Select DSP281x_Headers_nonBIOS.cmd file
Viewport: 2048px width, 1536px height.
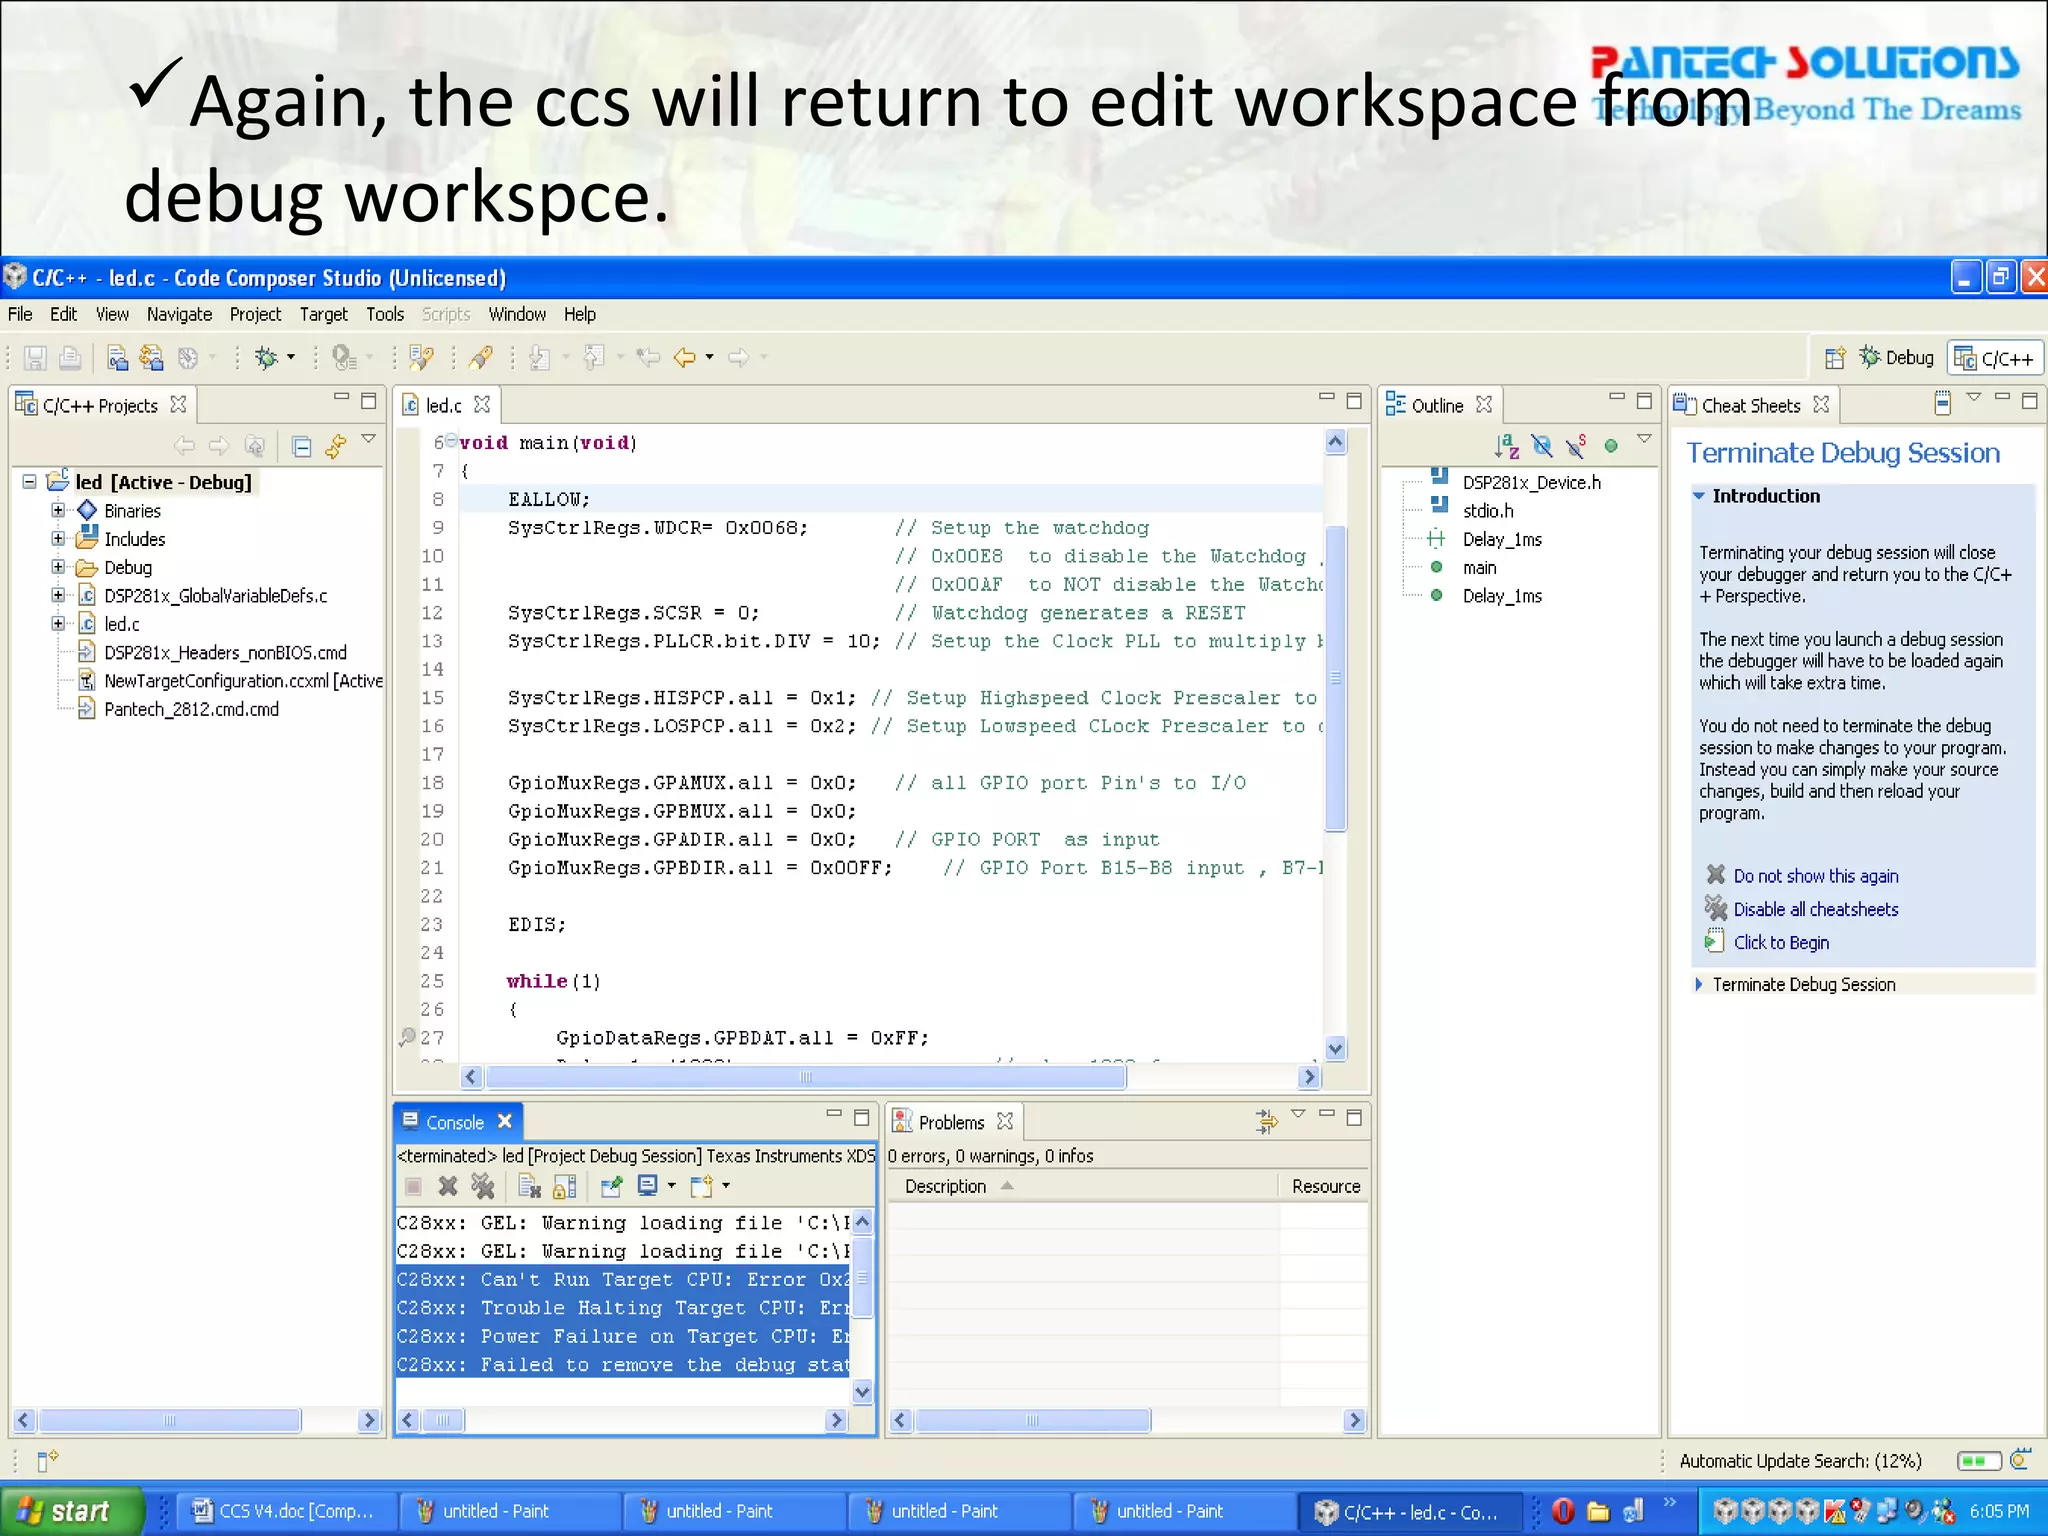coord(225,652)
